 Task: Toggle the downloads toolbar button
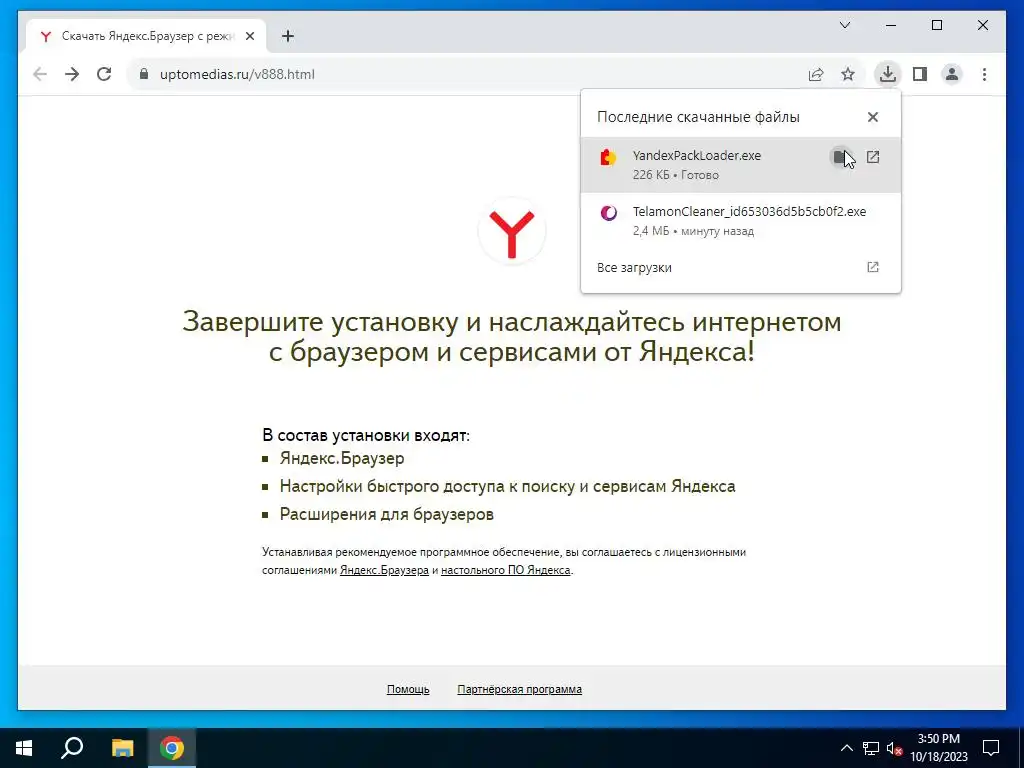(888, 74)
